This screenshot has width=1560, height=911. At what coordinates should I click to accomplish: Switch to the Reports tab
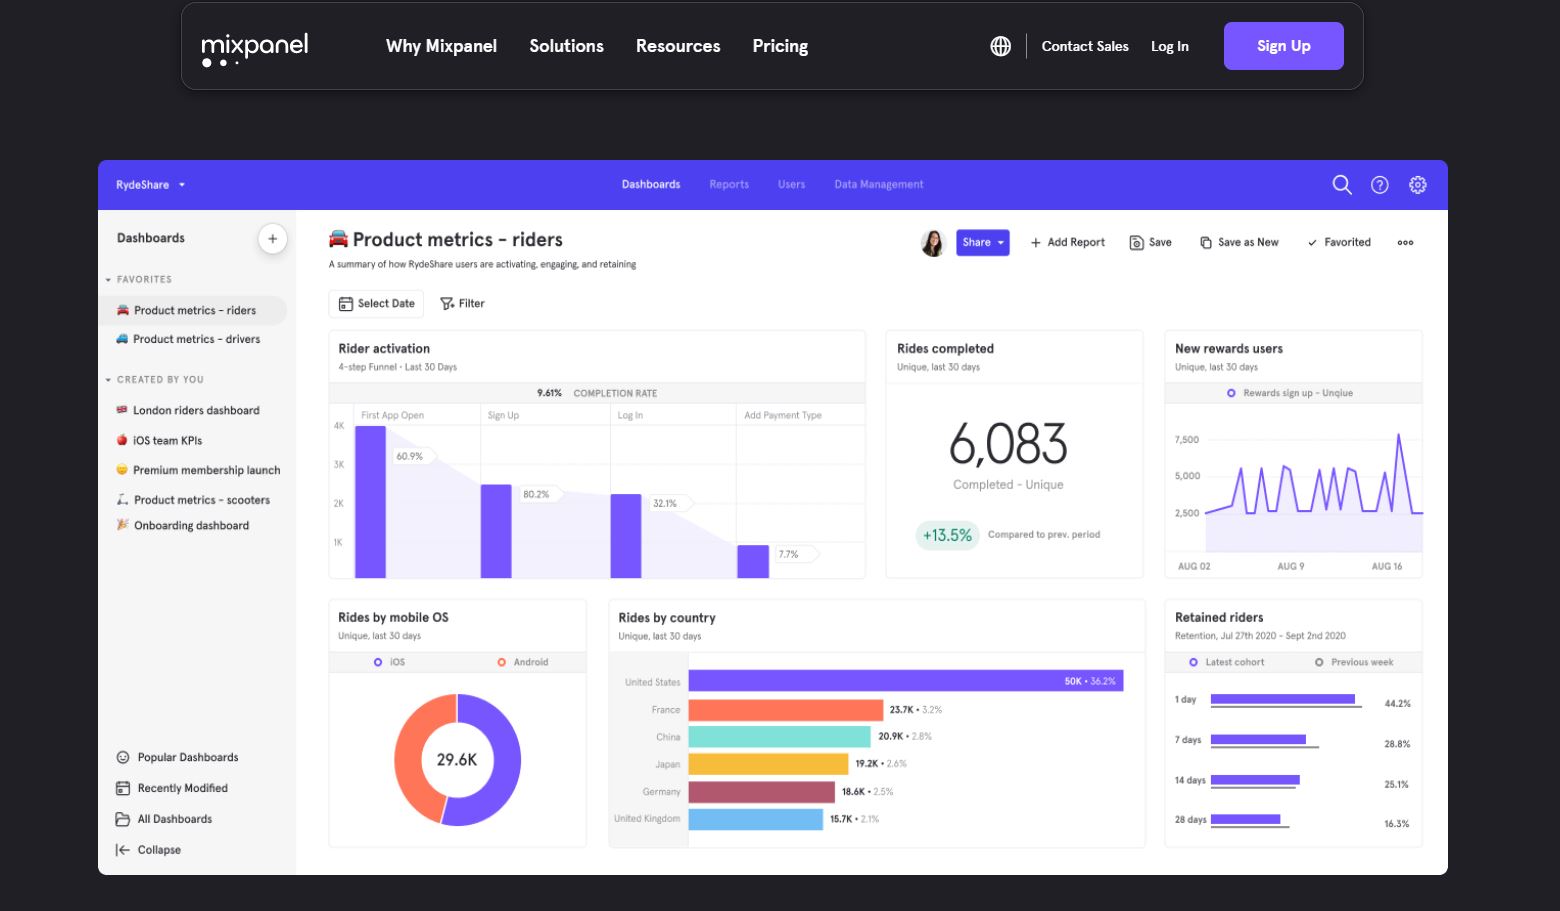(x=729, y=185)
